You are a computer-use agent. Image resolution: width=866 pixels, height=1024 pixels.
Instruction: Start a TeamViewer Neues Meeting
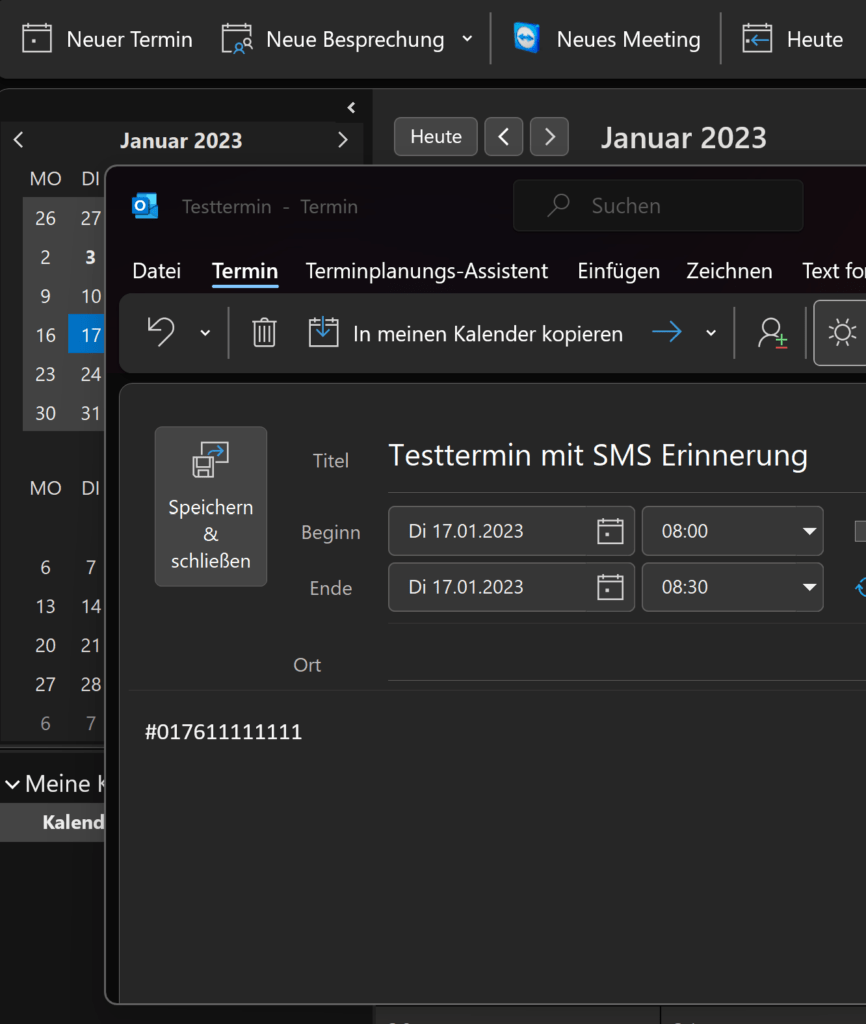click(606, 39)
